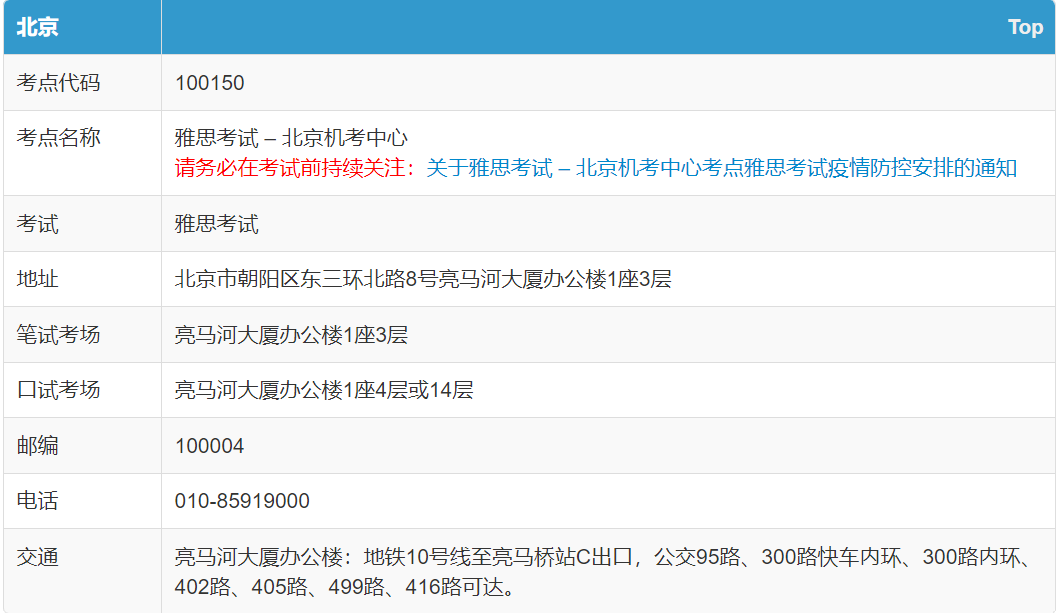Screen dimensions: 1057x613
Task: Click the postal code 100004
Action: pyautogui.click(x=209, y=446)
